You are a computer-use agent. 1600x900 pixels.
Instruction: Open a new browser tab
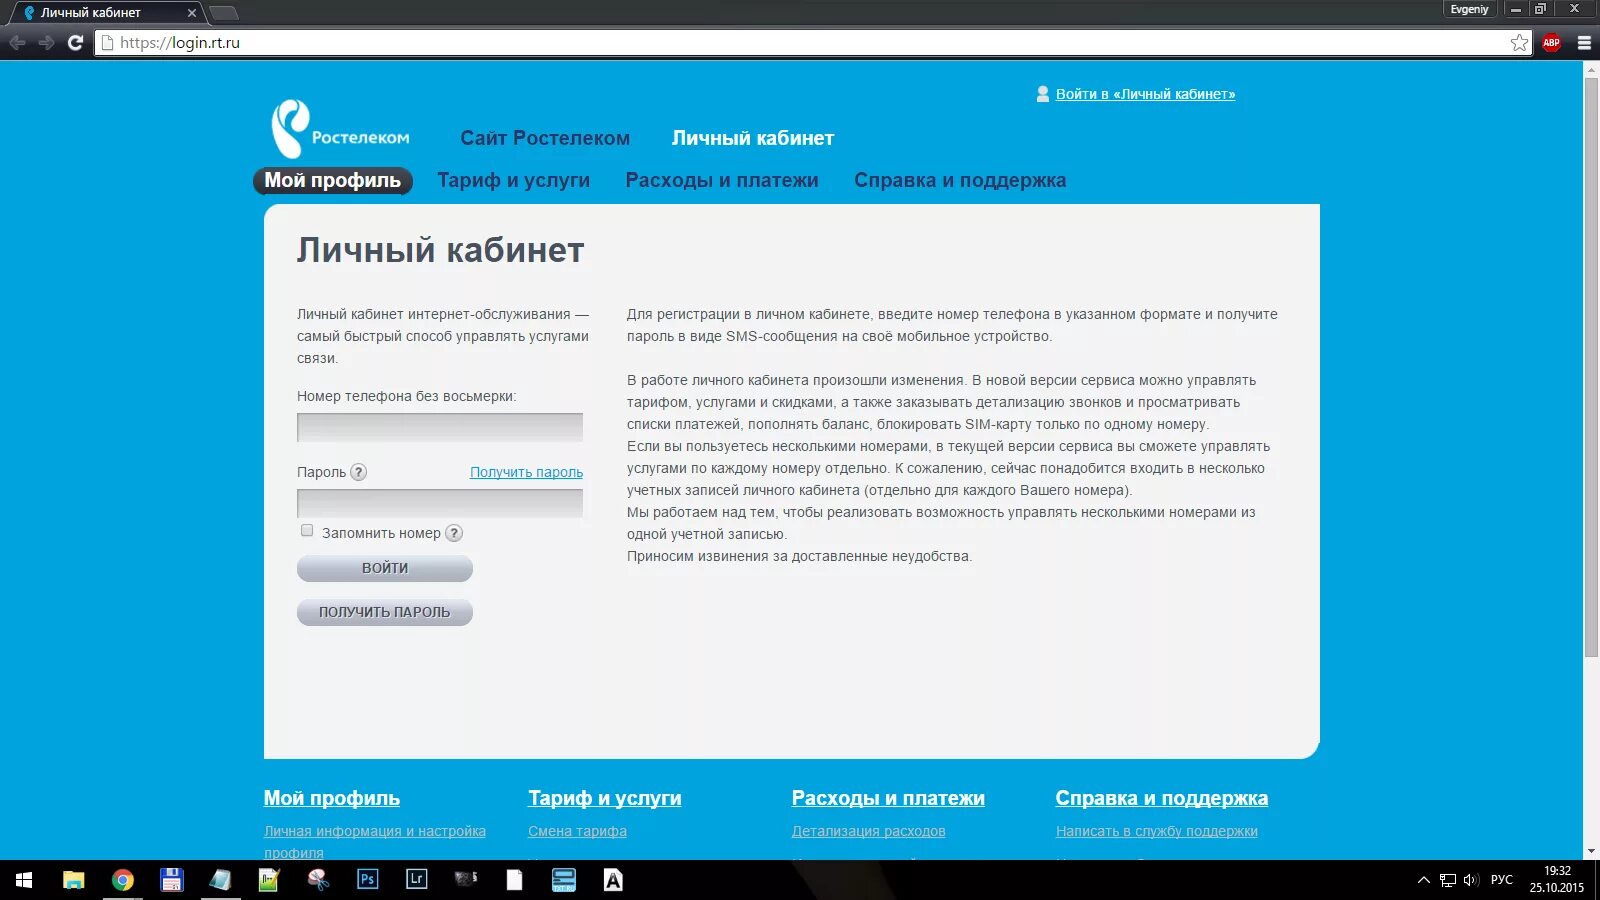(x=224, y=13)
